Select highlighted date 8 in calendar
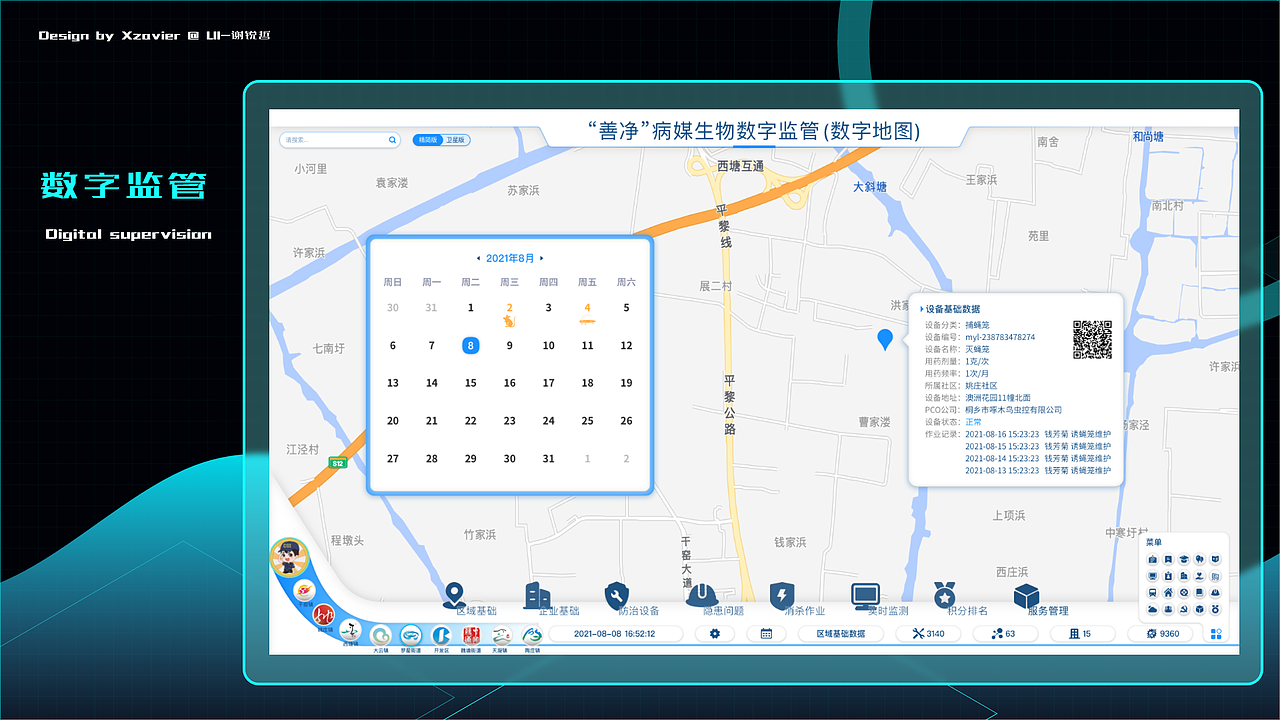Image resolution: width=1280 pixels, height=720 pixels. (x=471, y=345)
